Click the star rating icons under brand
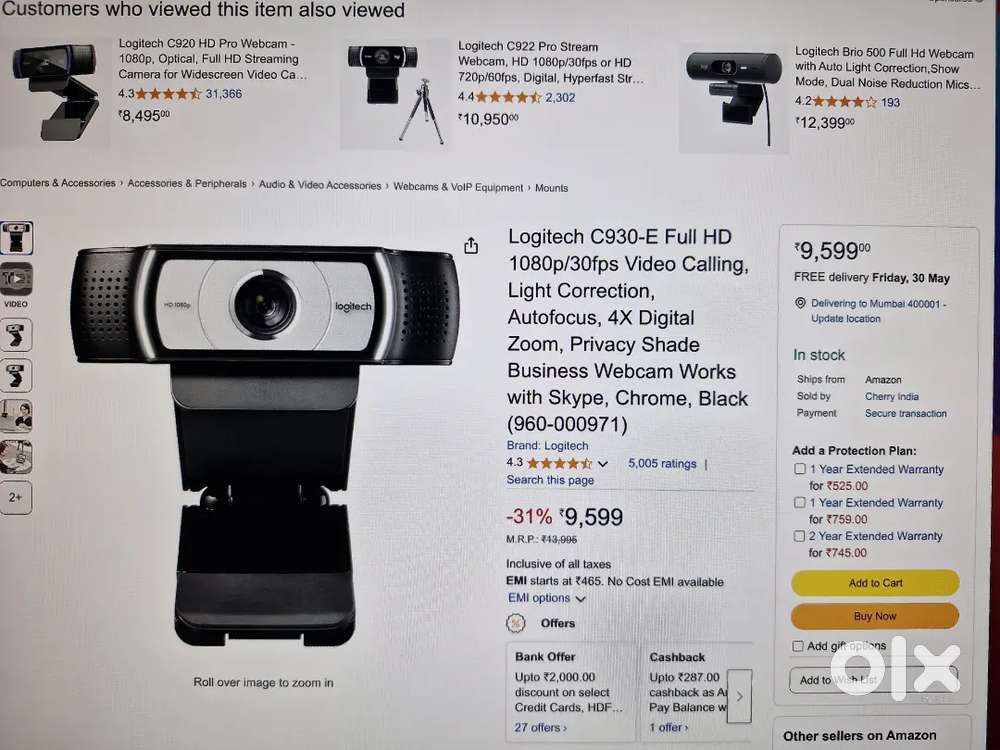The image size is (1000, 750). coord(559,464)
